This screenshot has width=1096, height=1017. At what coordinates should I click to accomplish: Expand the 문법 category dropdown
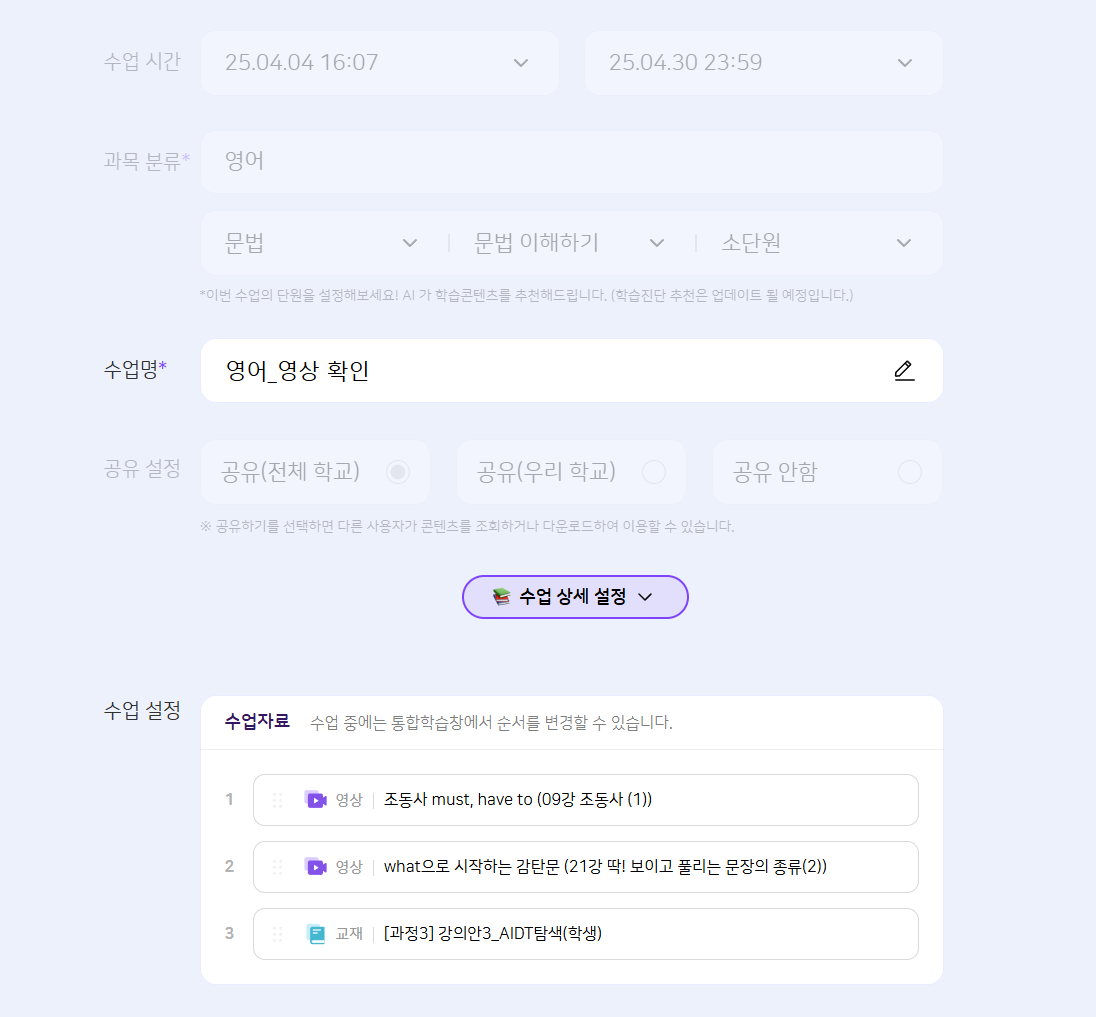pos(322,243)
